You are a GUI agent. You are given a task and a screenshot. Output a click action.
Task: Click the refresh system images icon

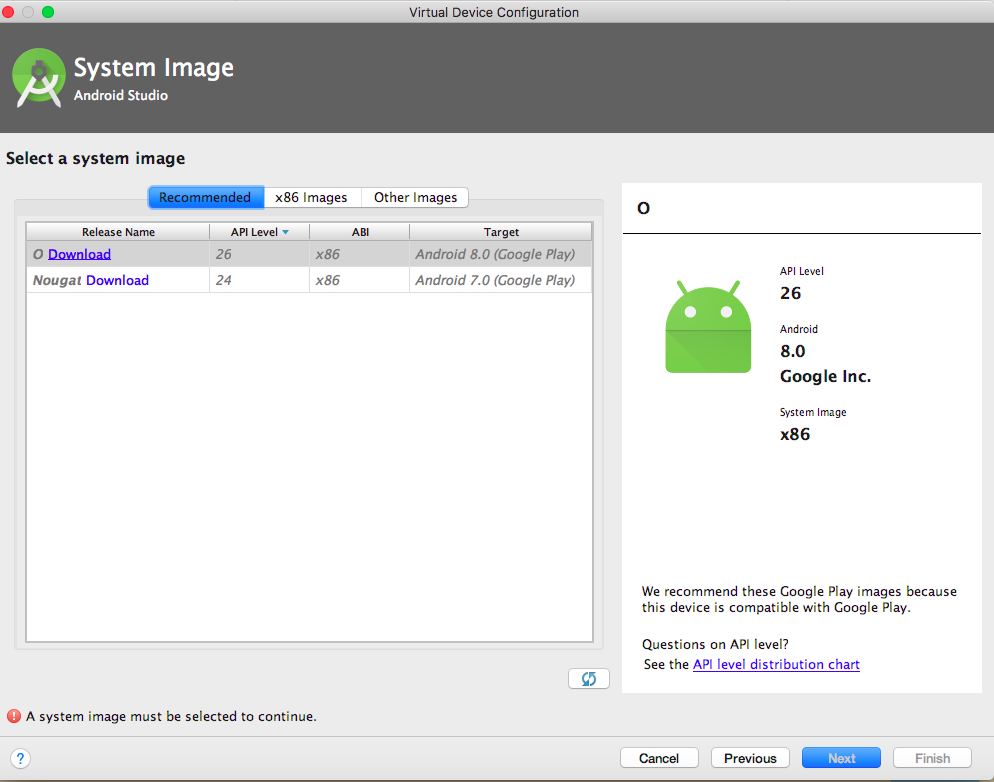588,679
